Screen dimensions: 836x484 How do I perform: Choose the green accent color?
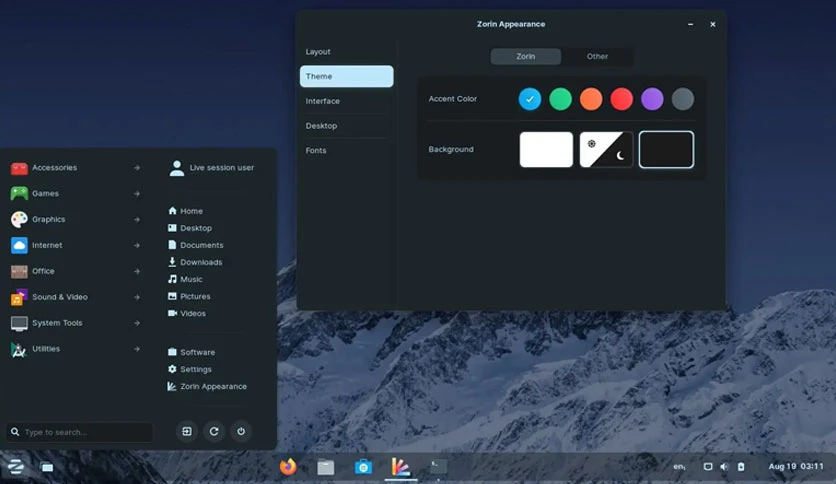coord(560,99)
